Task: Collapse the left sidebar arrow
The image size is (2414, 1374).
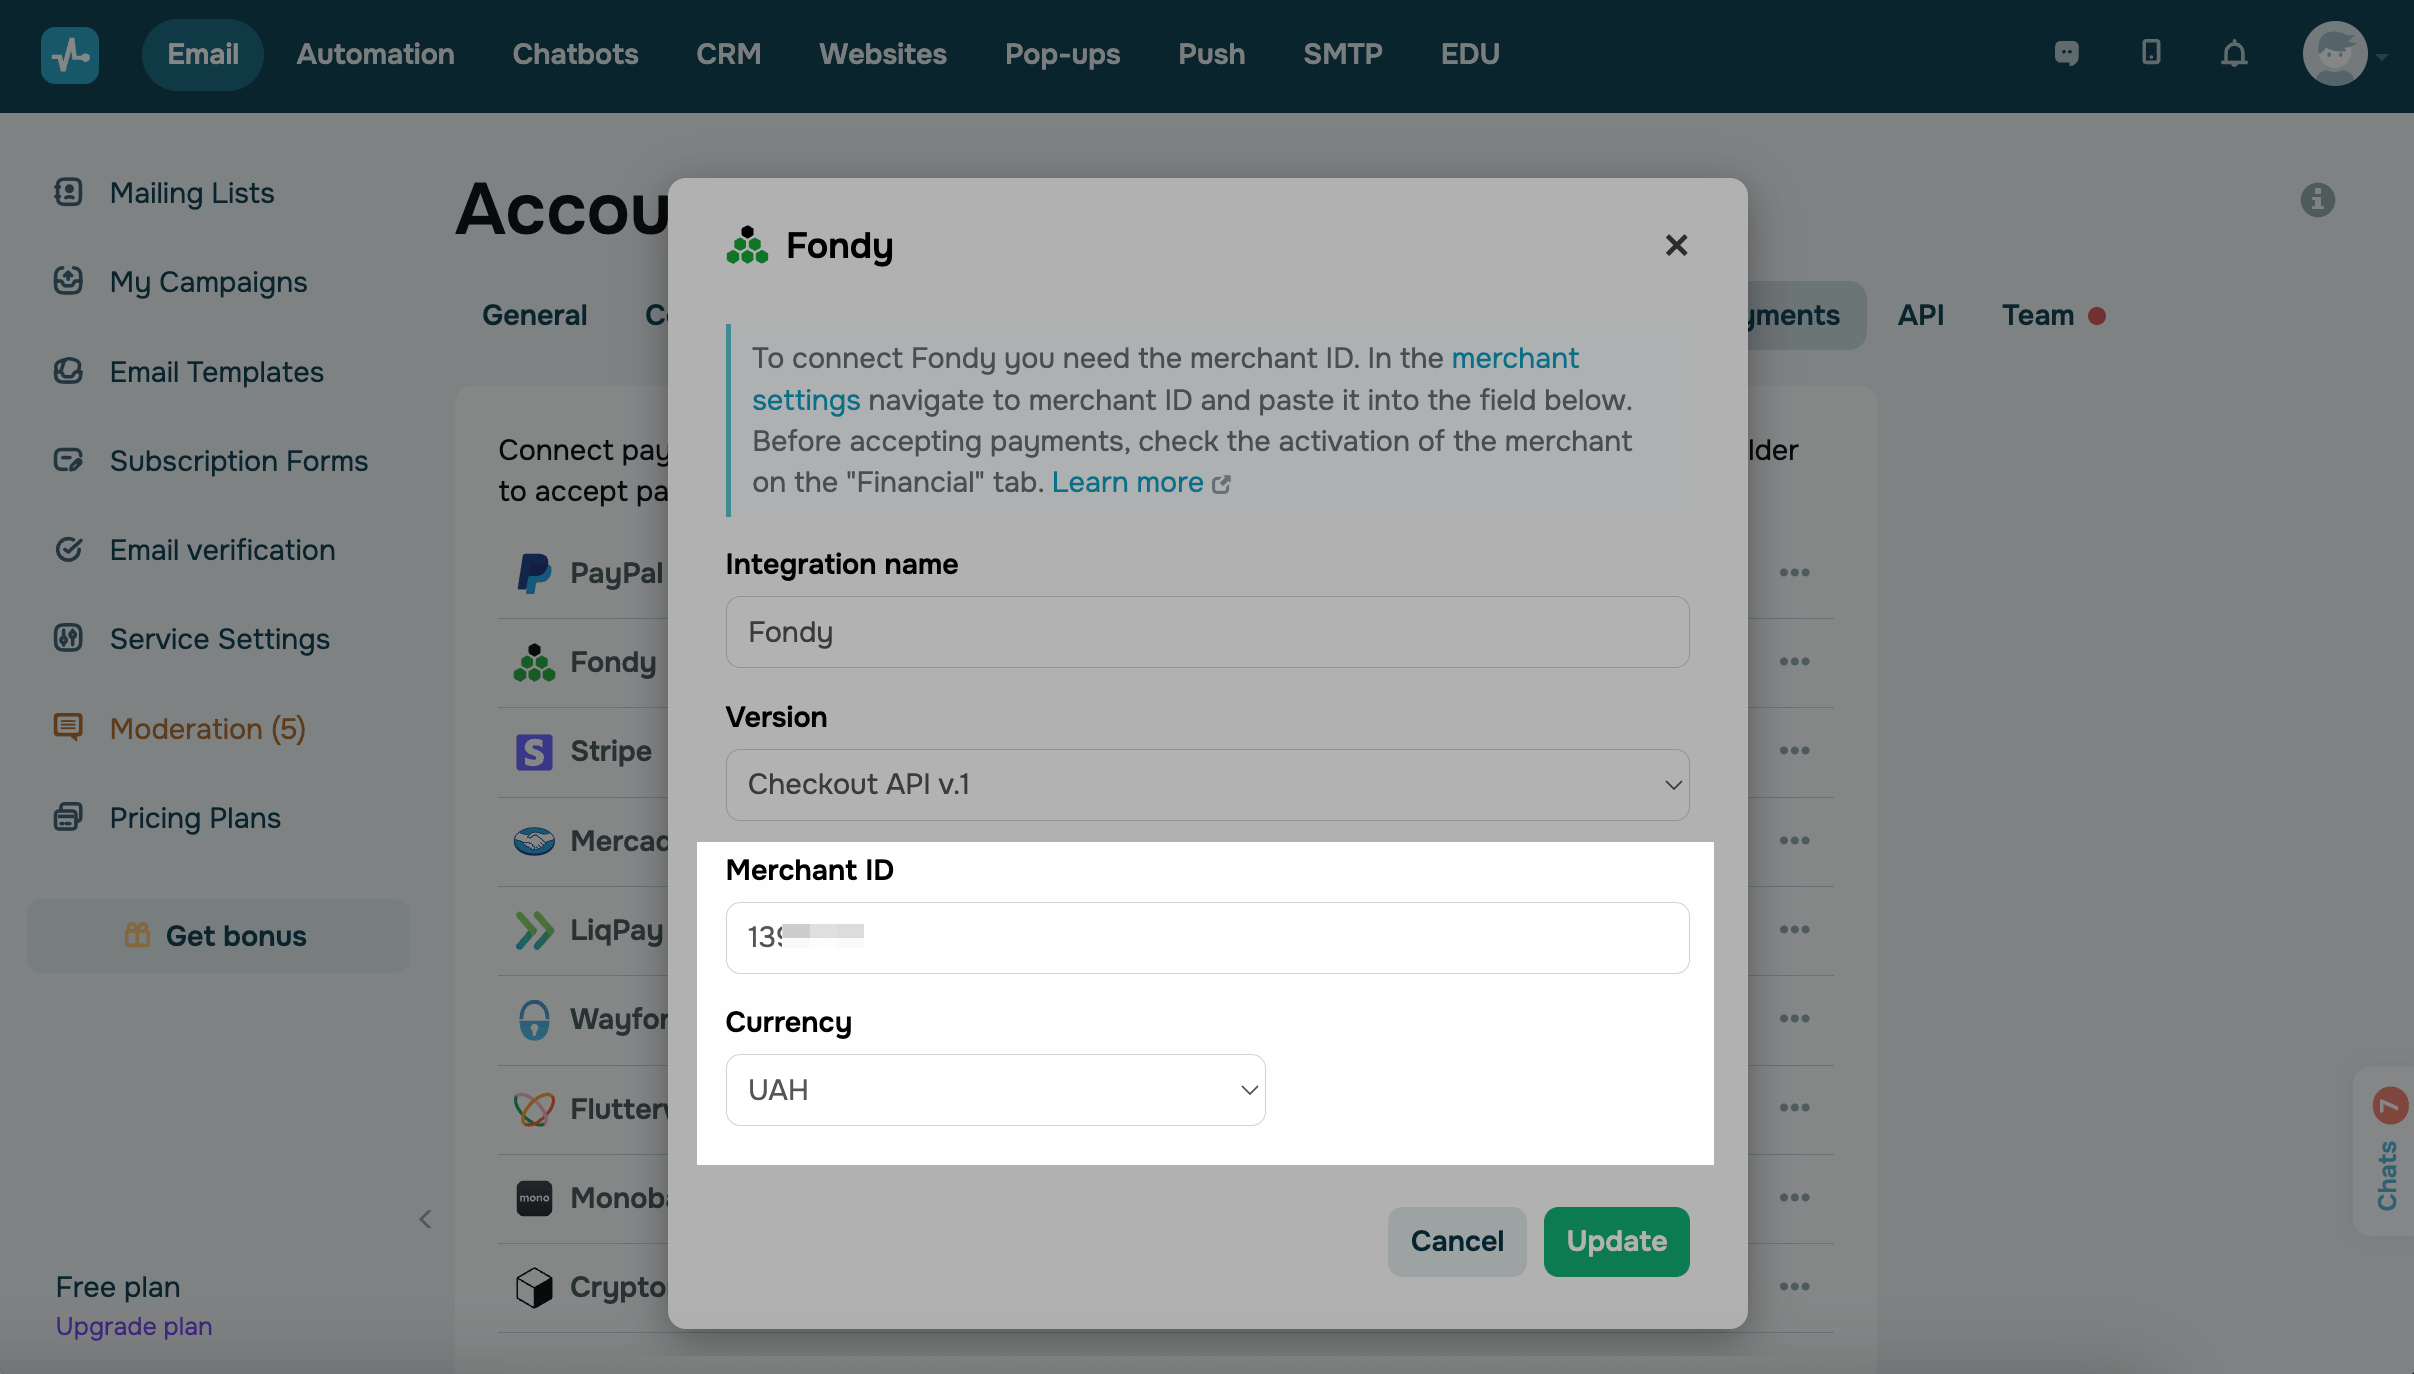Action: coord(425,1219)
